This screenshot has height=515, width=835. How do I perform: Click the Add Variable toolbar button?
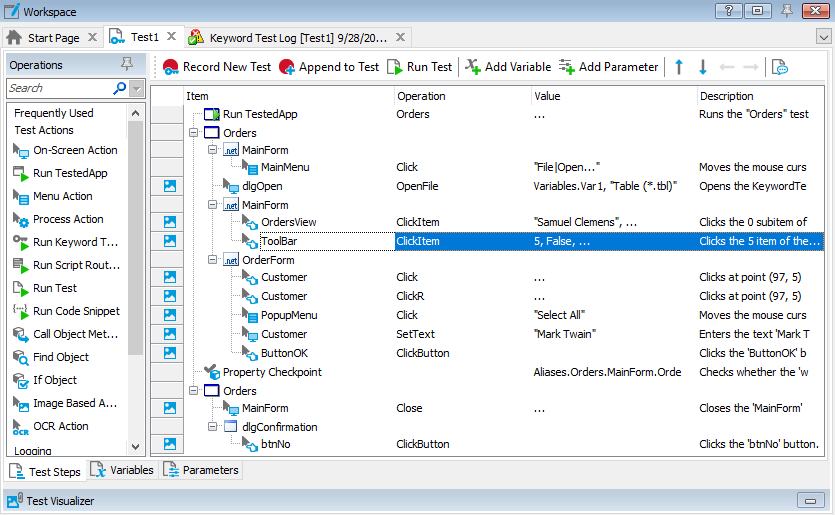(x=506, y=67)
